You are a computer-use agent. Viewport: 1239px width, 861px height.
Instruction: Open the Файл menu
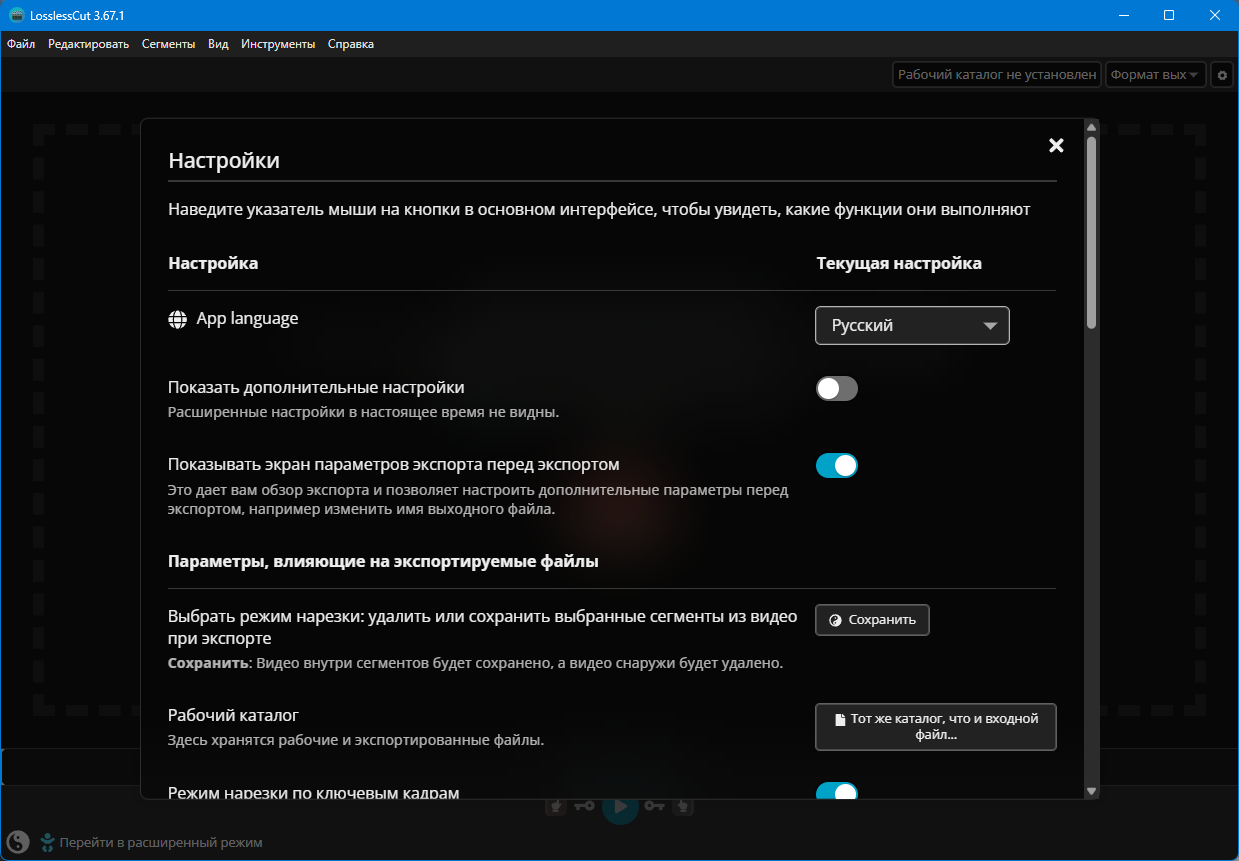(x=21, y=44)
